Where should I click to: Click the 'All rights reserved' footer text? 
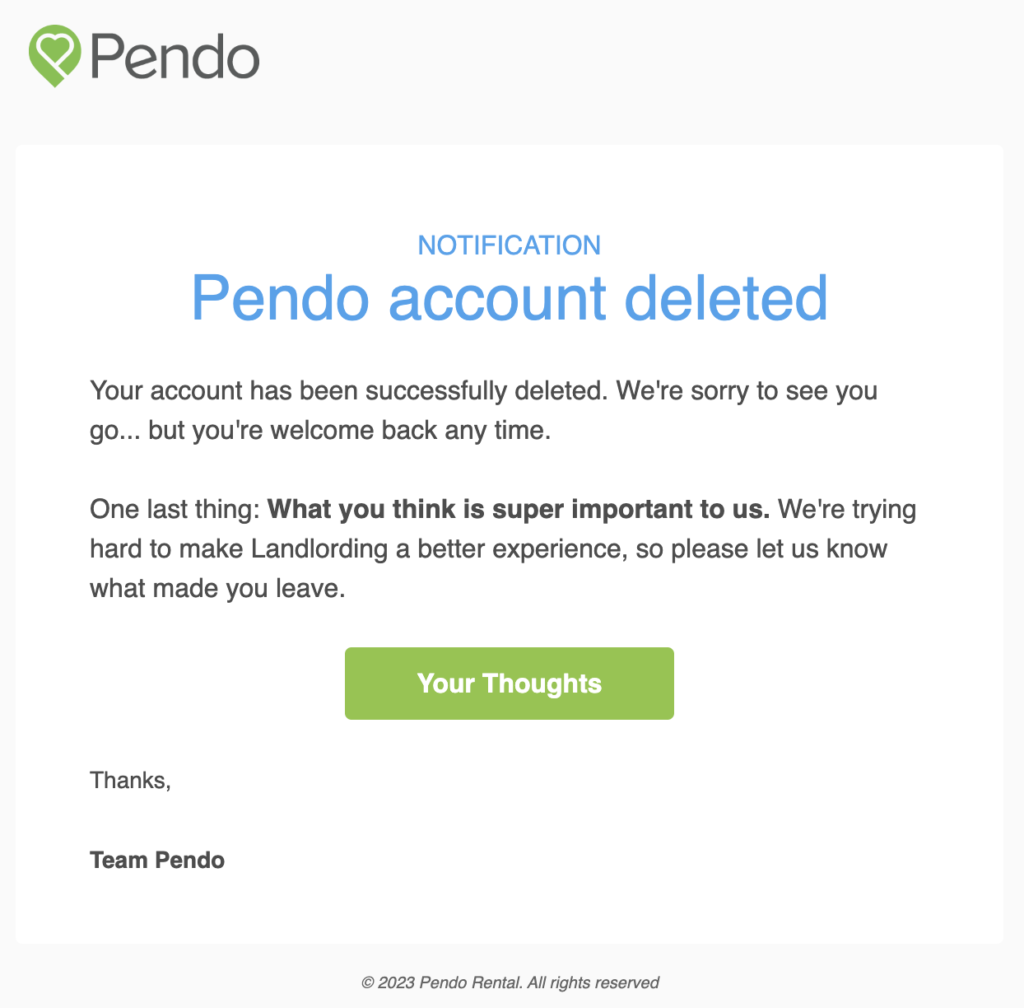pos(593,983)
